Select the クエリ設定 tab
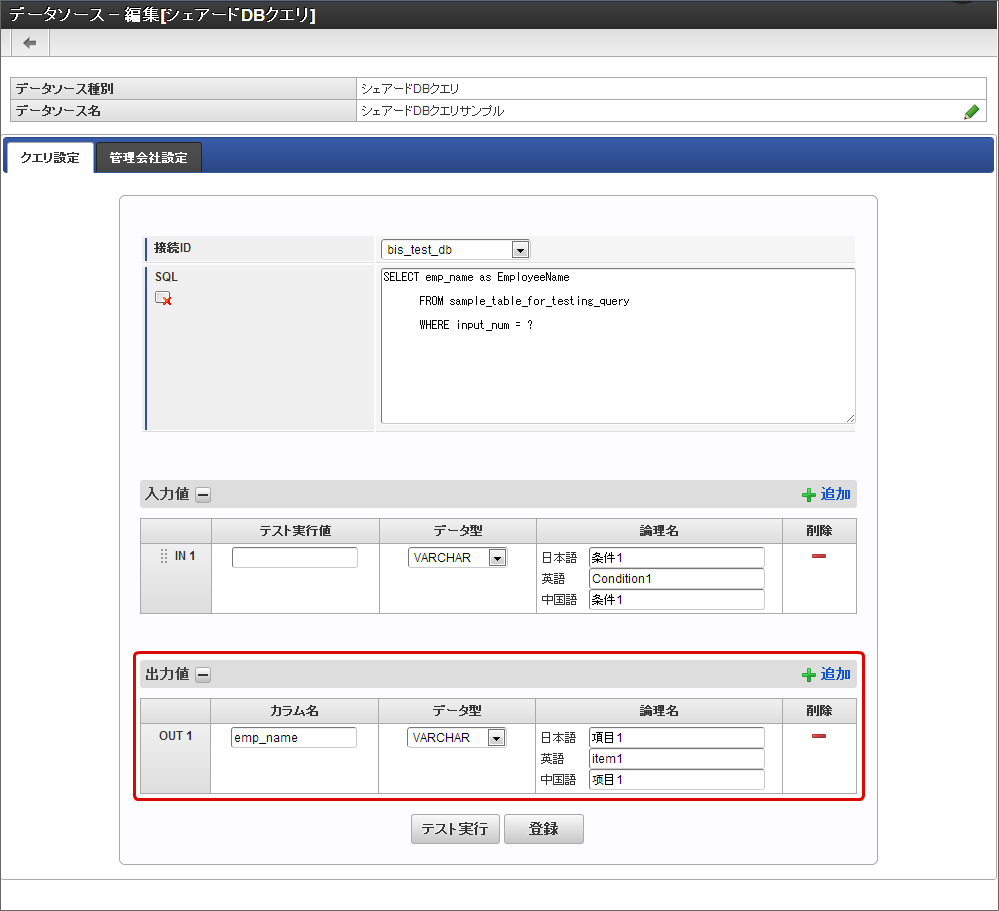 tap(50, 158)
